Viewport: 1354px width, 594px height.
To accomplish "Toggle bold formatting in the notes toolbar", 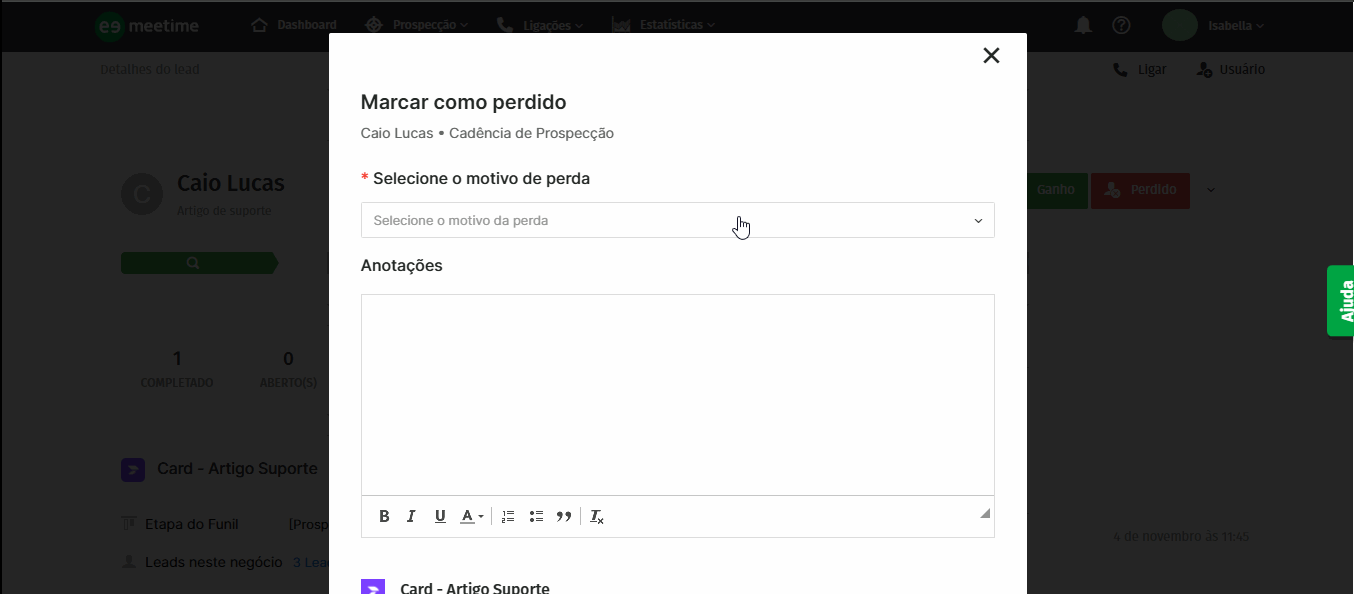I will (384, 515).
